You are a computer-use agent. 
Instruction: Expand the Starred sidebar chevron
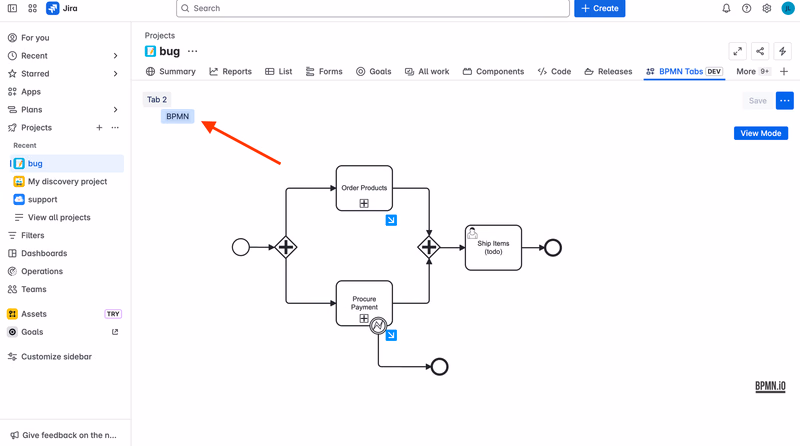[115, 73]
